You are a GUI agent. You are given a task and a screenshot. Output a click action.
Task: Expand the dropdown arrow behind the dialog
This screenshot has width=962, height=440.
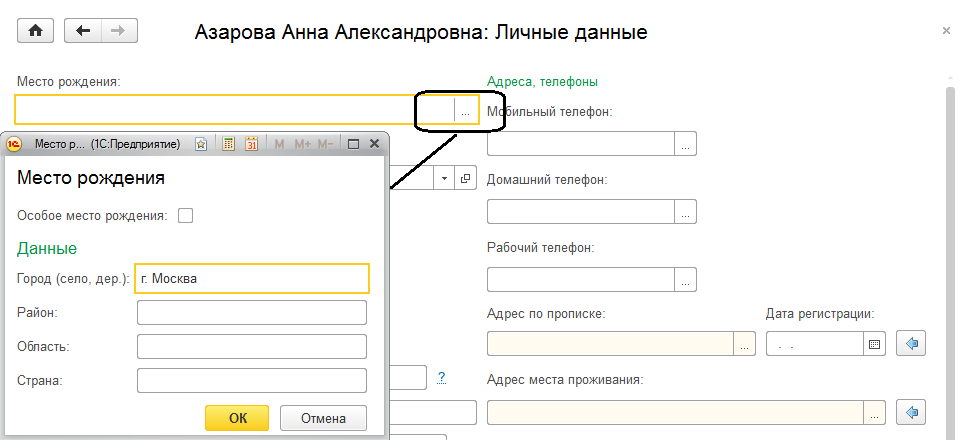(x=445, y=178)
